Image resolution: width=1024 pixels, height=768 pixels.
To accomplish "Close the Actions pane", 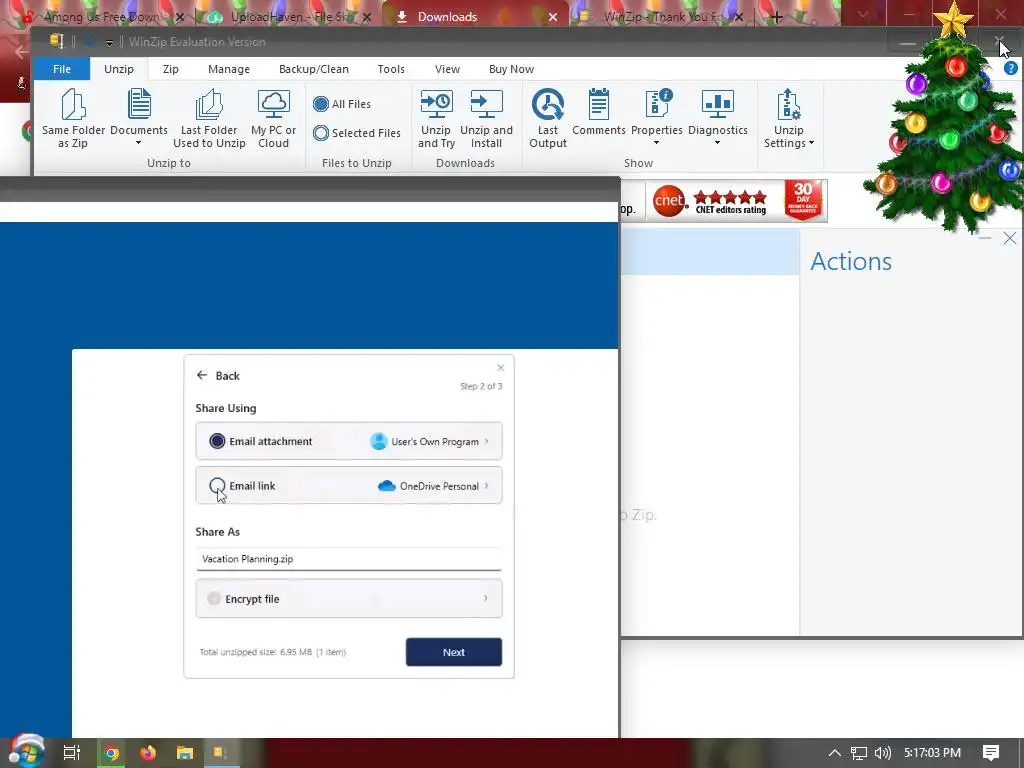I will pos(1010,238).
